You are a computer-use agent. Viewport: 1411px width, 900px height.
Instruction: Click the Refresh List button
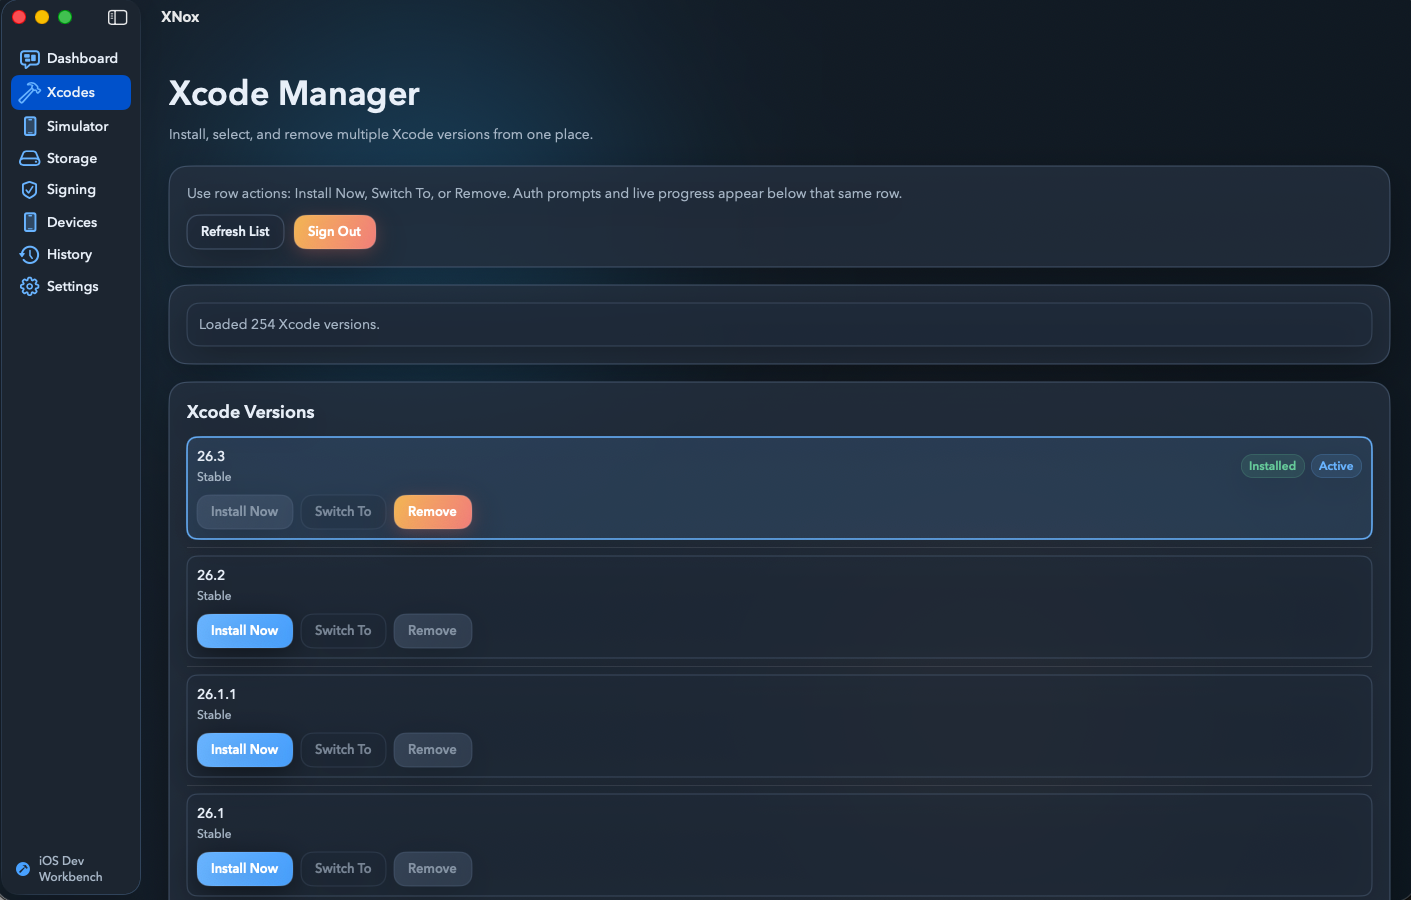point(235,231)
